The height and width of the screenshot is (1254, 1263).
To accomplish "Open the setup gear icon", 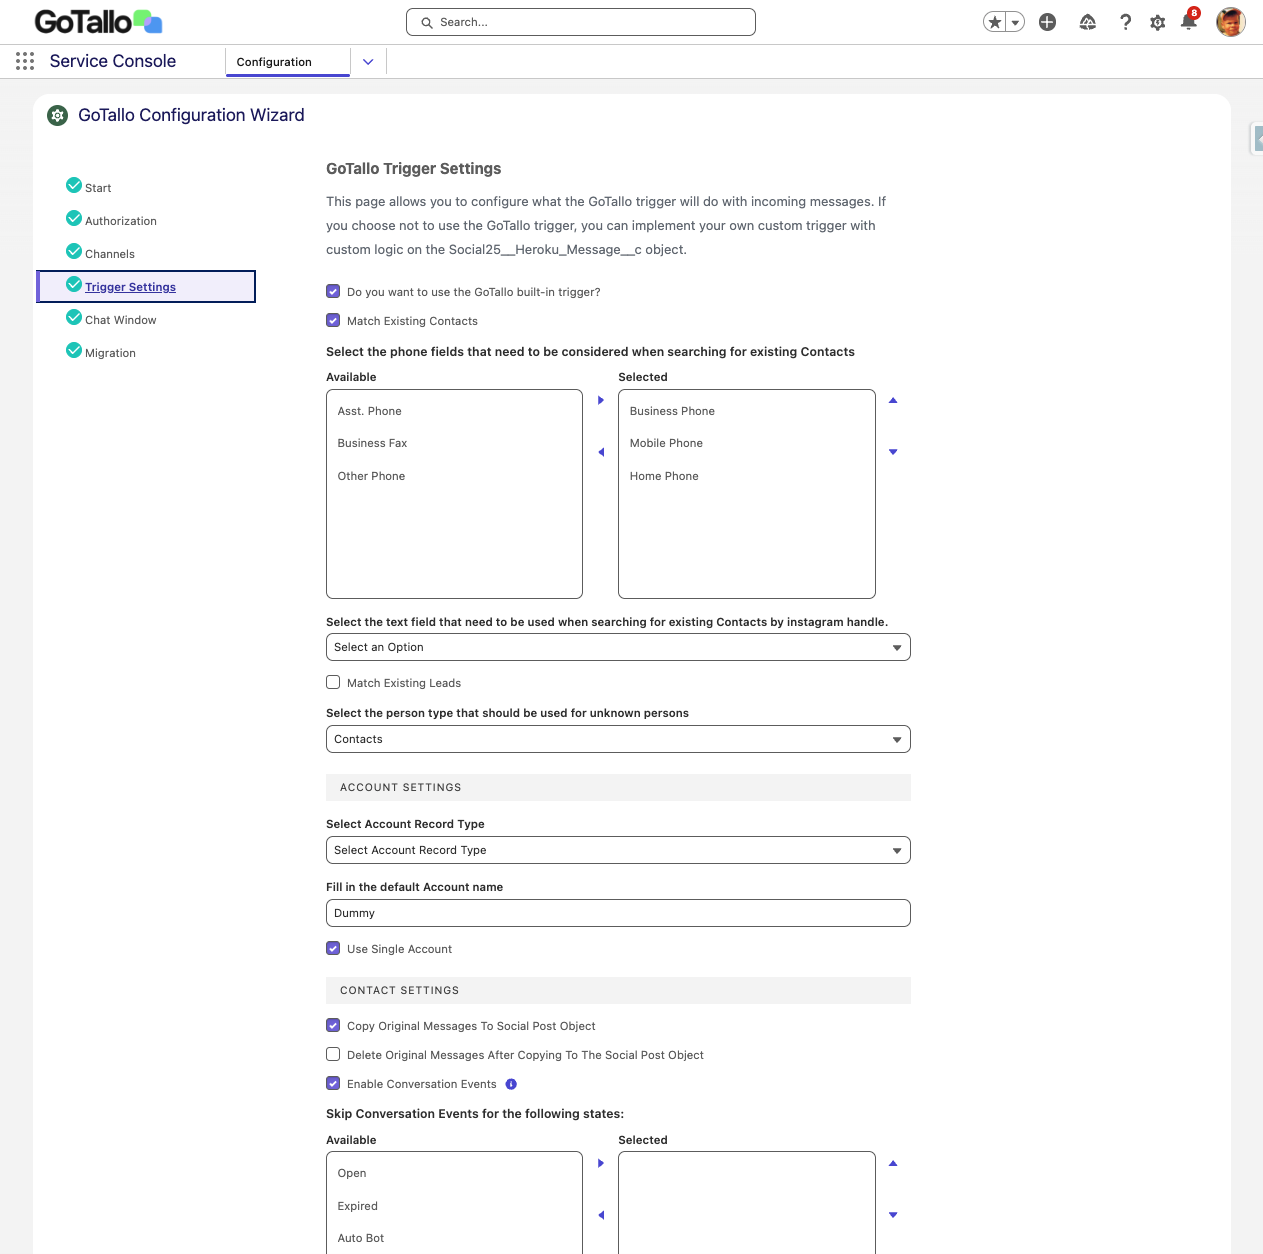I will [1157, 22].
